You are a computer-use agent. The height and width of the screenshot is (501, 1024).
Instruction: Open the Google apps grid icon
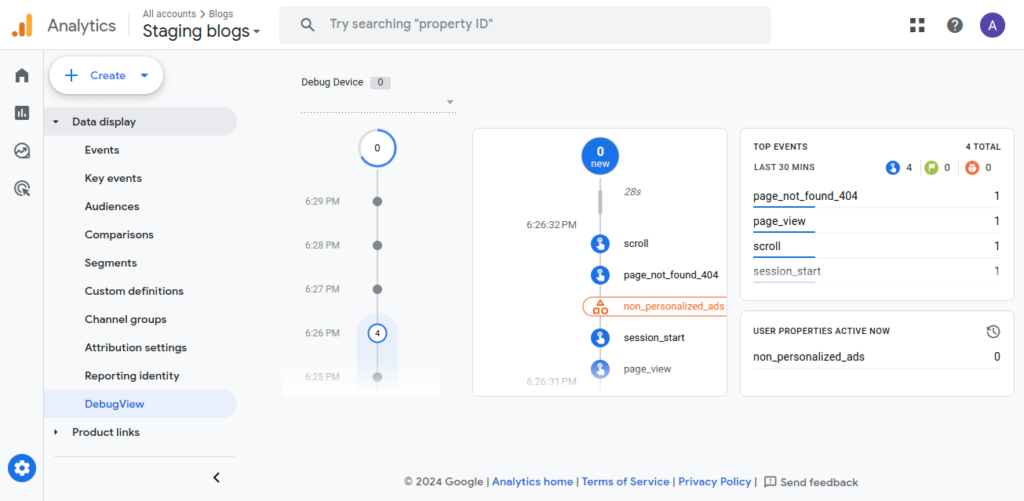pyautogui.click(x=918, y=25)
